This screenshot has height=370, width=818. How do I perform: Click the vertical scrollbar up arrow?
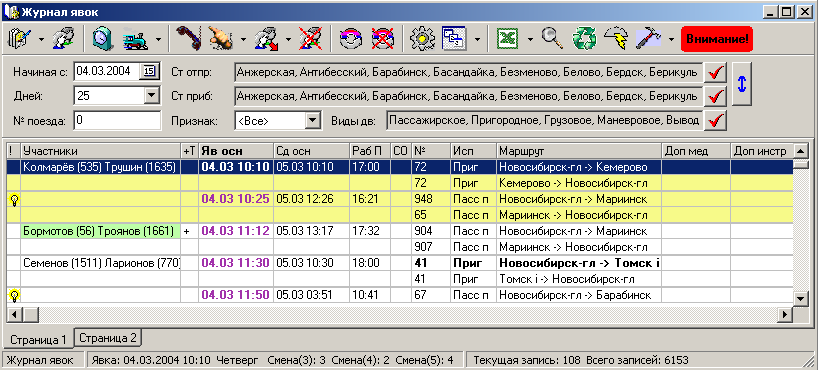point(801,151)
